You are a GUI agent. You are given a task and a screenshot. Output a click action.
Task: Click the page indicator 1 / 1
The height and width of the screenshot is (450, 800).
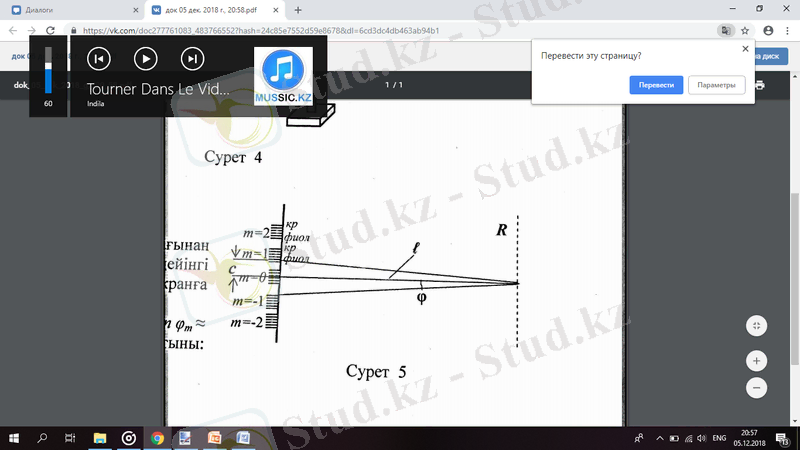coord(394,85)
